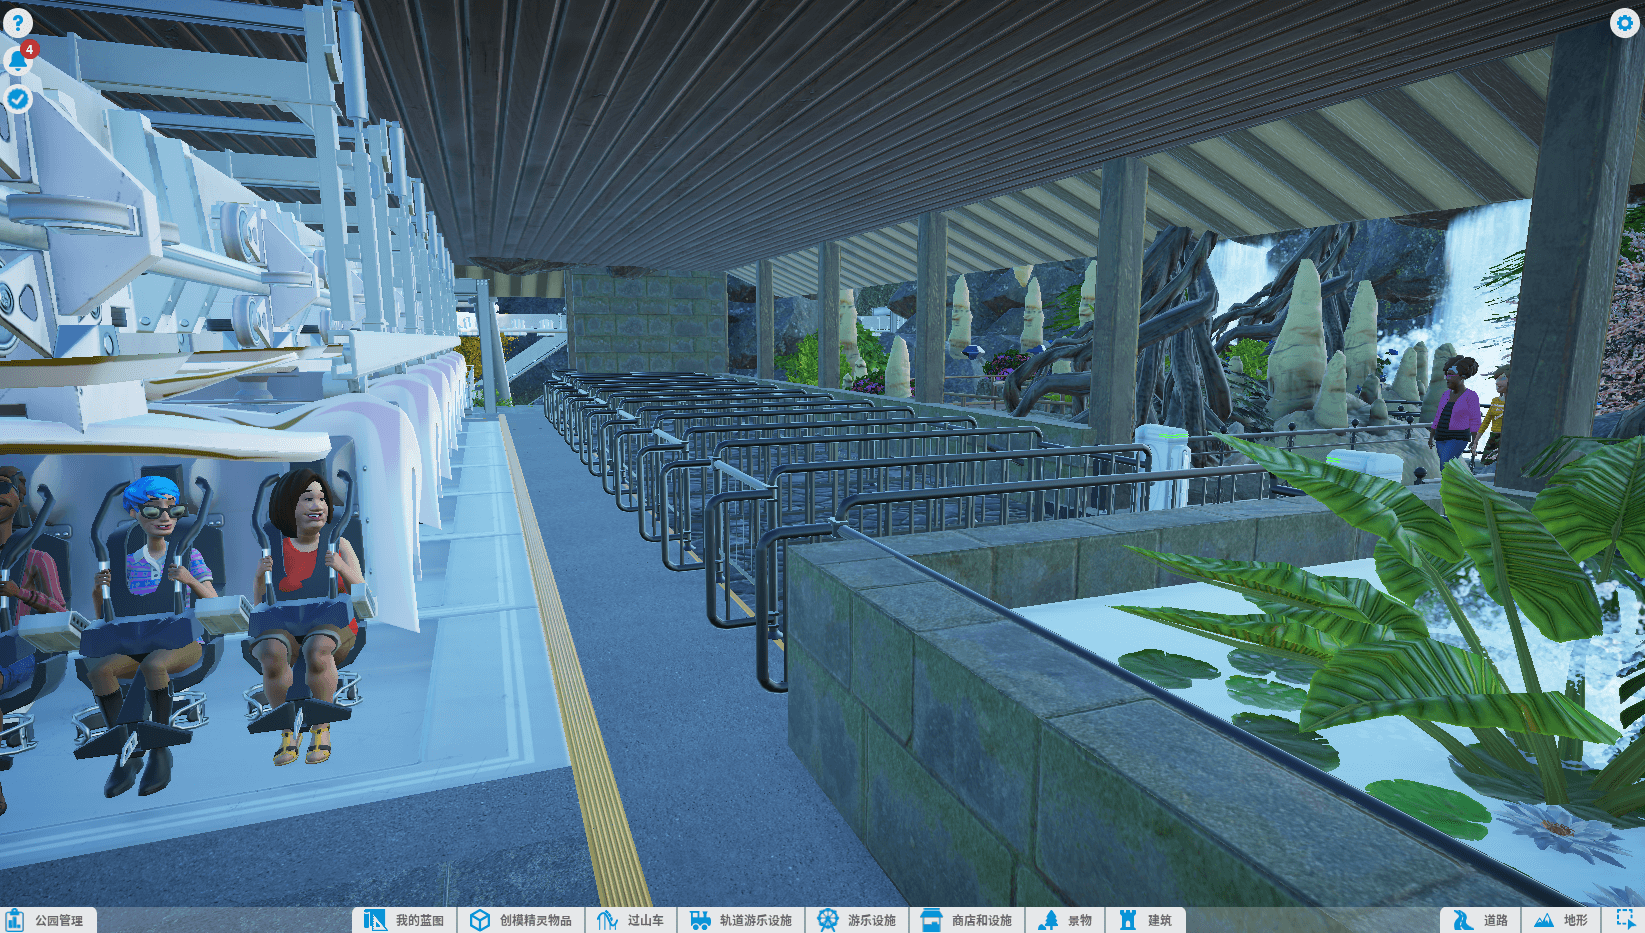The image size is (1645, 933).
Task: Open the 游乐设施 rides tab
Action: click(x=857, y=920)
